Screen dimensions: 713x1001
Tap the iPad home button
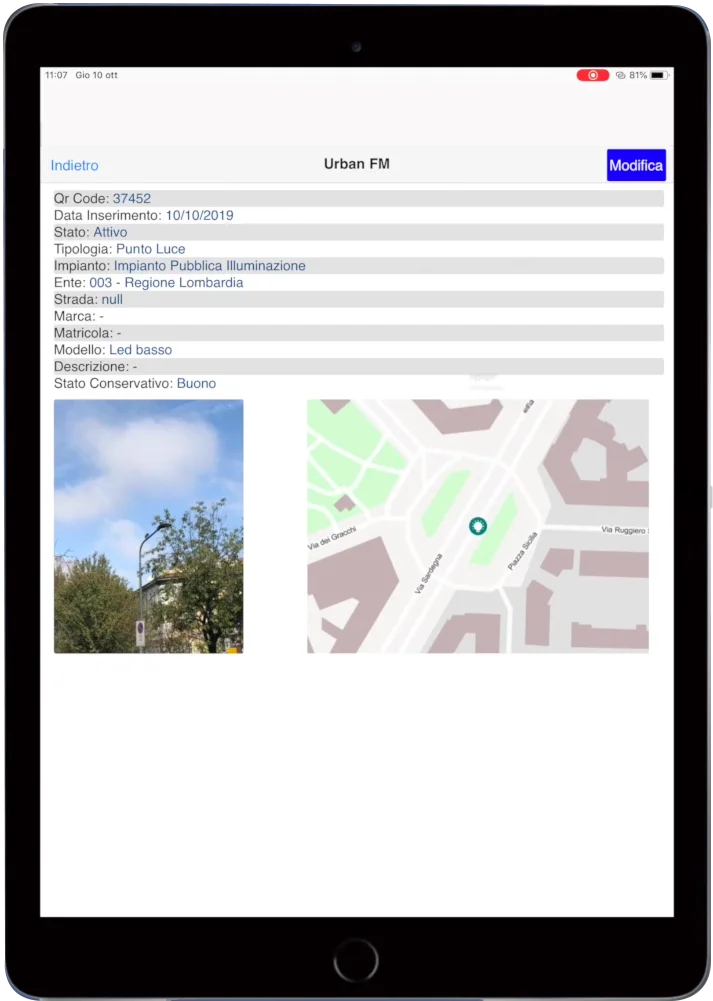pyautogui.click(x=356, y=960)
